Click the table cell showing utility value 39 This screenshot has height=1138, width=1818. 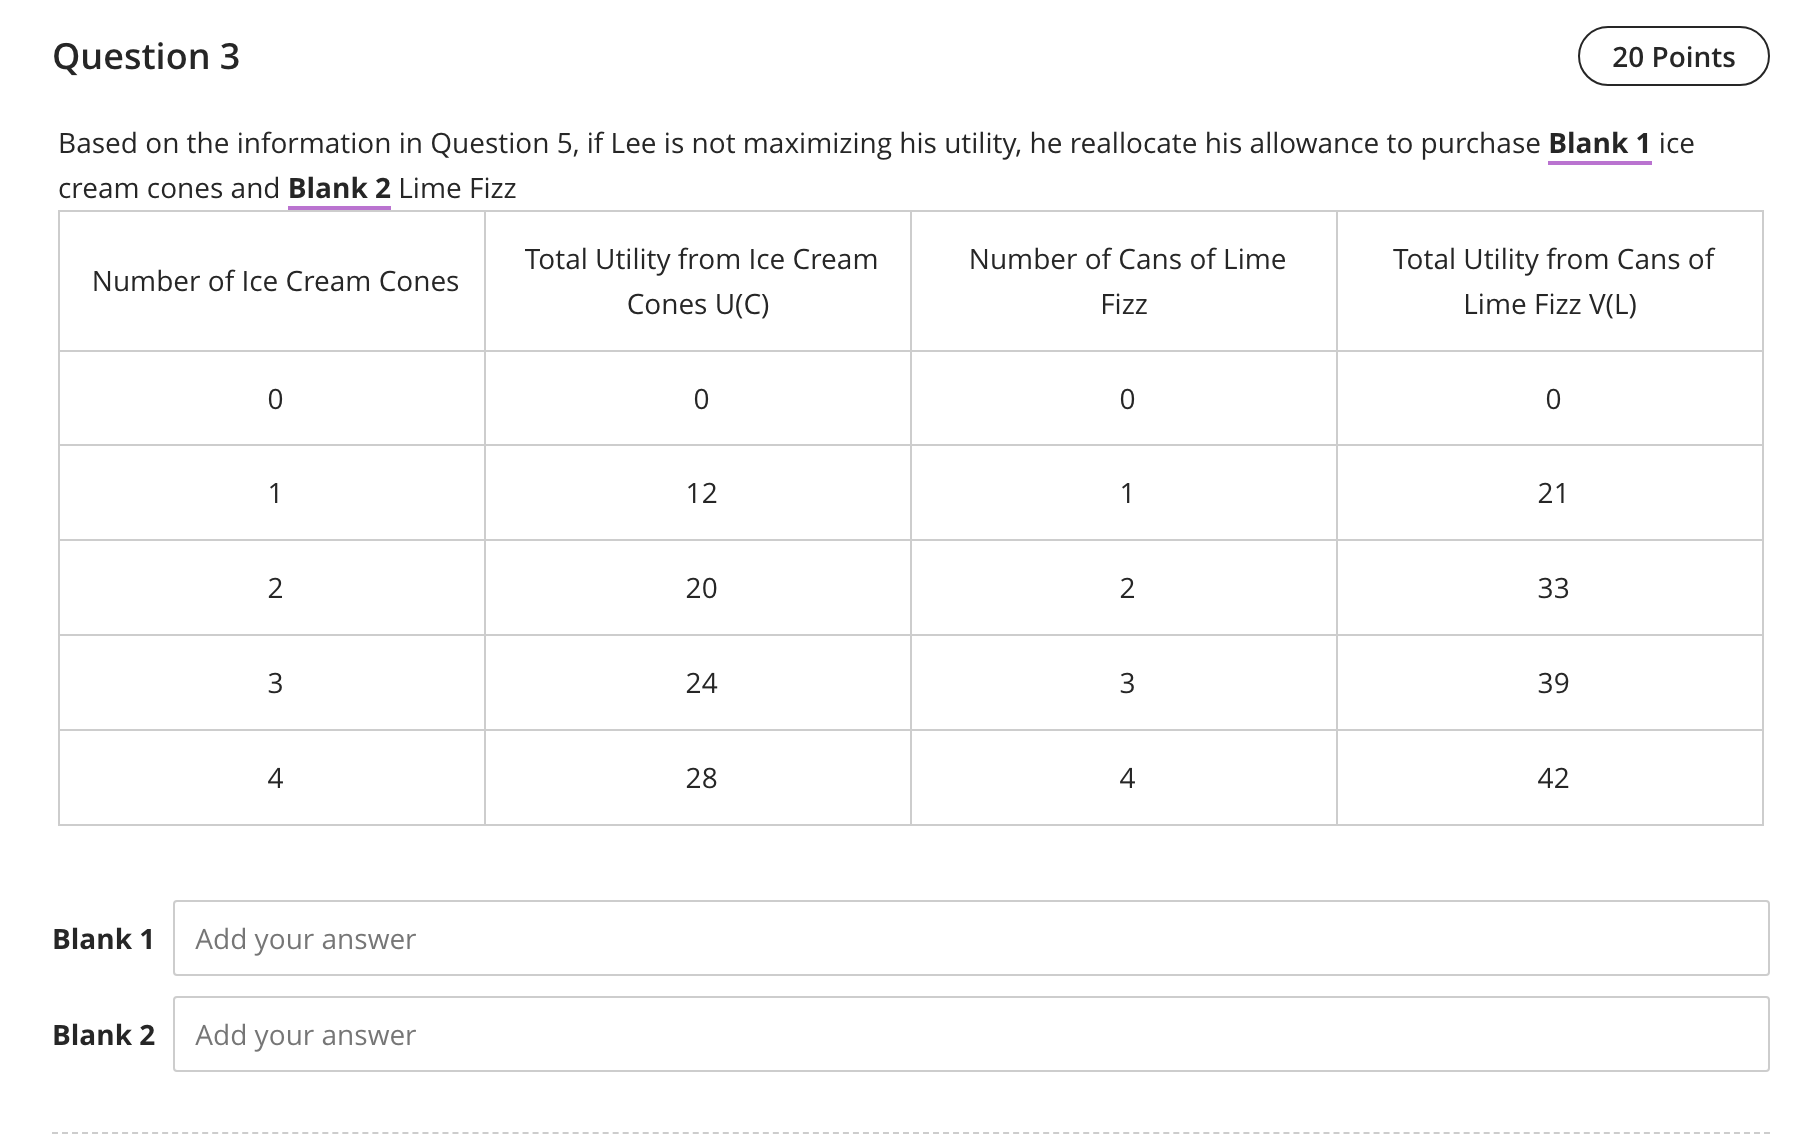pyautogui.click(x=1551, y=683)
